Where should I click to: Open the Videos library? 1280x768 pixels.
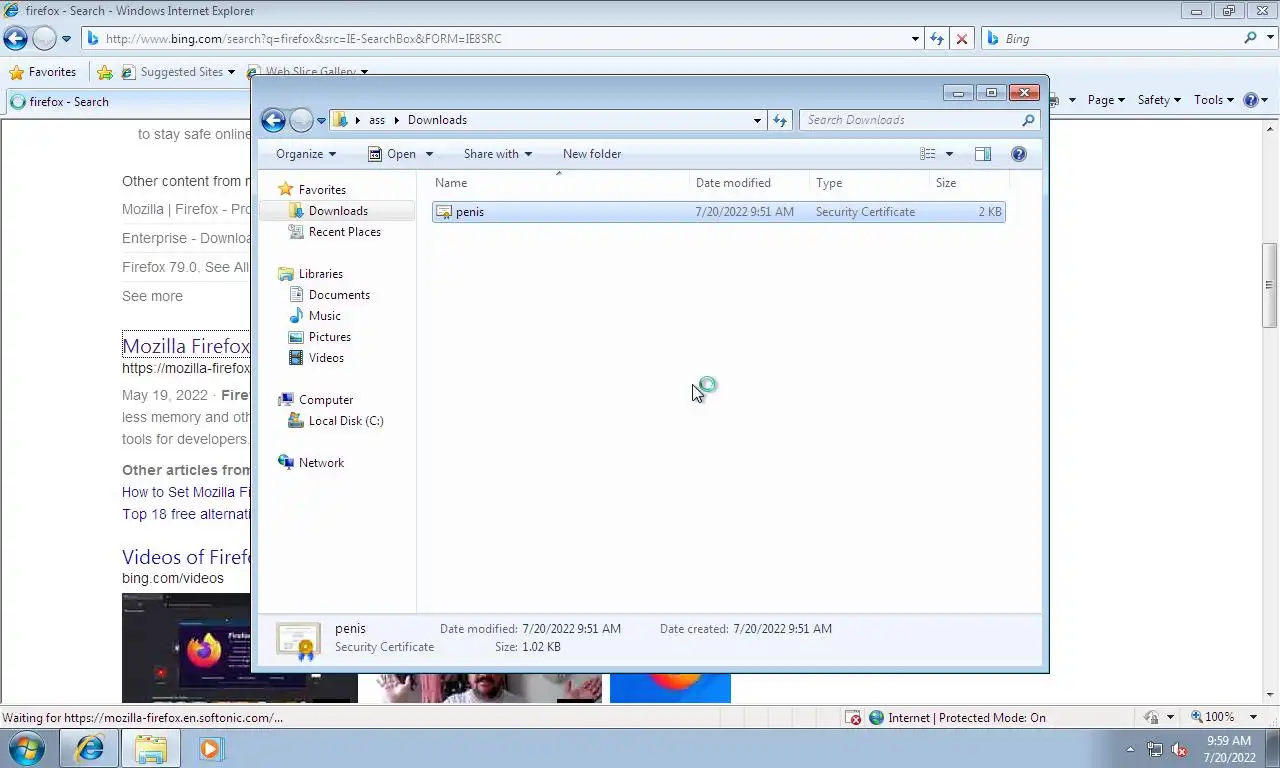(x=326, y=358)
